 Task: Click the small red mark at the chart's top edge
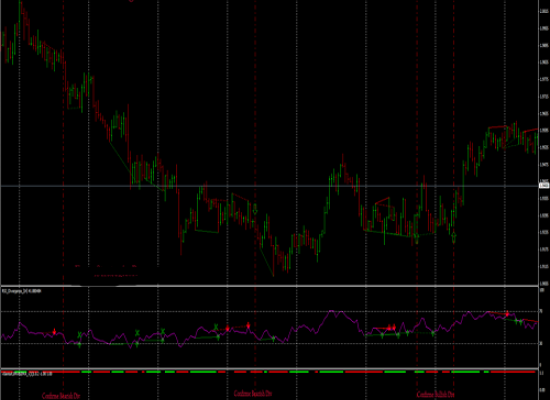pyautogui.click(x=131, y=1)
